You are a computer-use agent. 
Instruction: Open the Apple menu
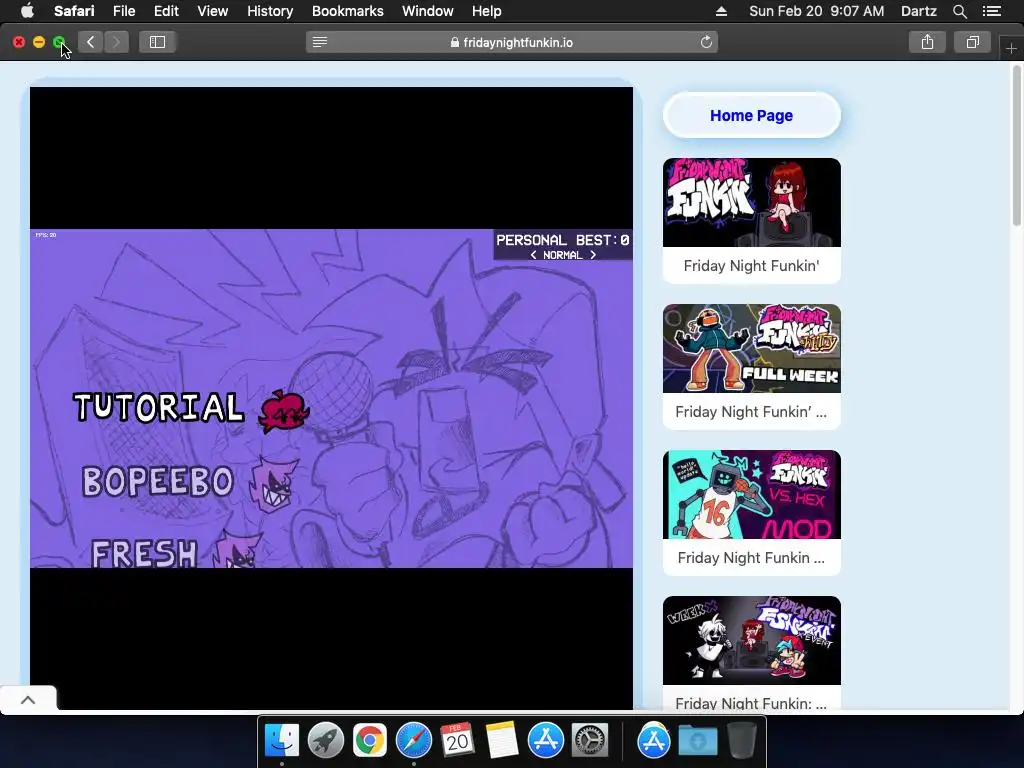coord(27,11)
